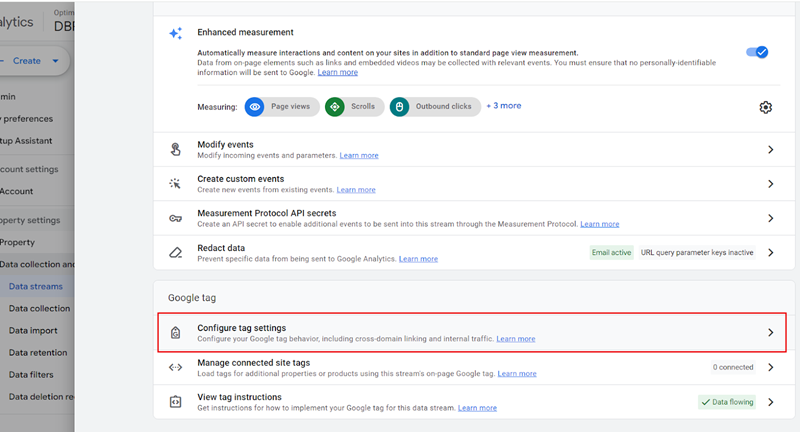Click the Page views chip

click(282, 107)
